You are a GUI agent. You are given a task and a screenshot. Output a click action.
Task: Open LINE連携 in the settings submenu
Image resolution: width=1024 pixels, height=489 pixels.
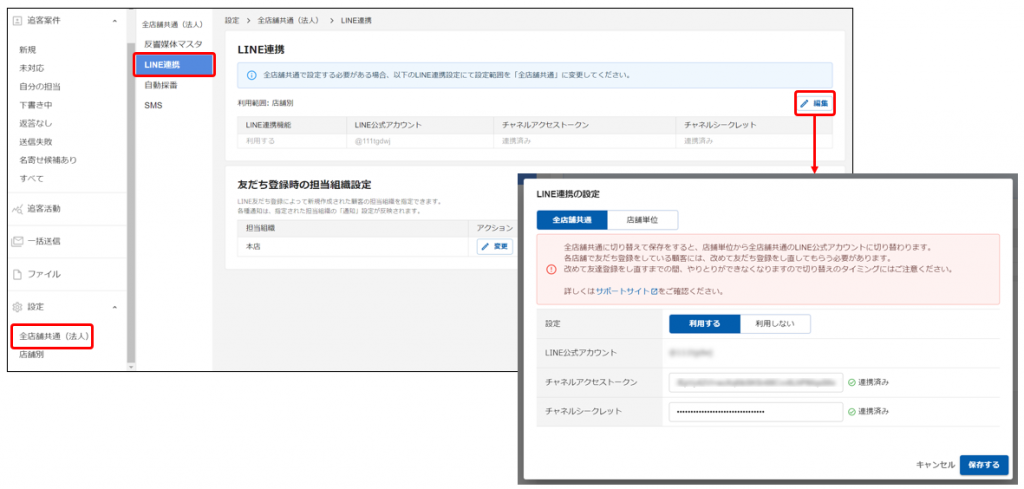173,64
